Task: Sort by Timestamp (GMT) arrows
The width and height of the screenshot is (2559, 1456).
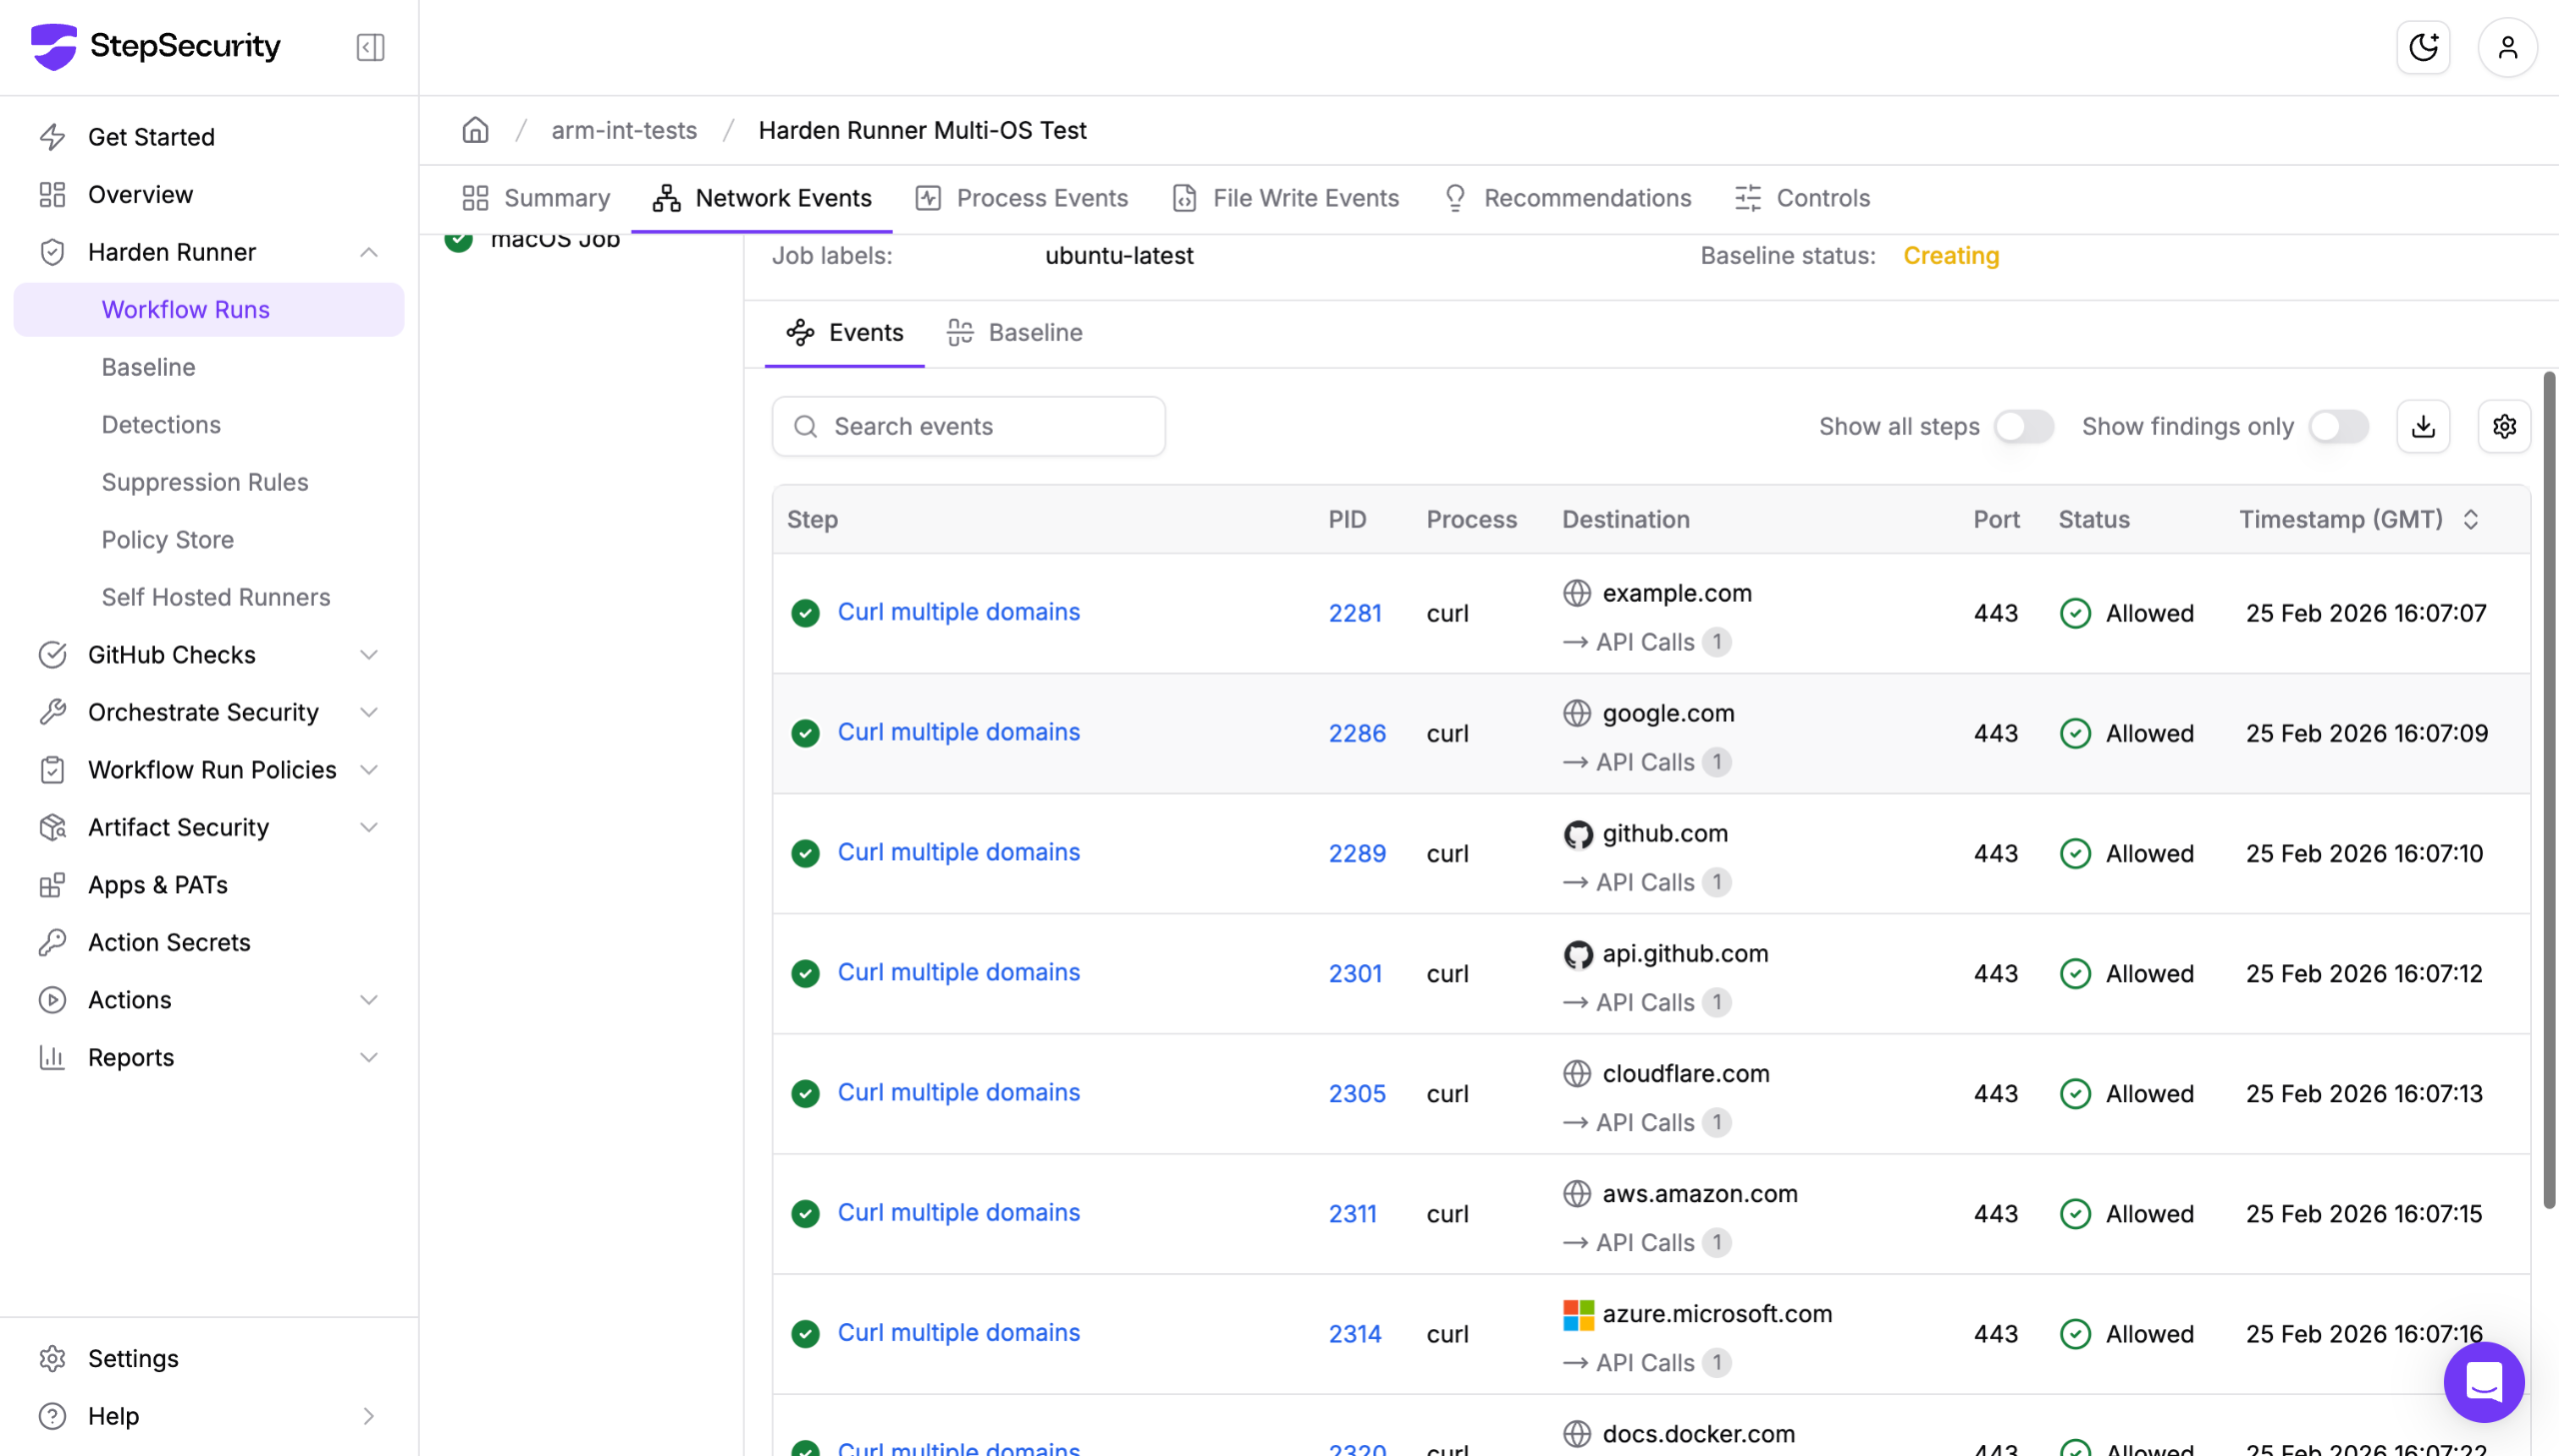Action: point(2470,519)
